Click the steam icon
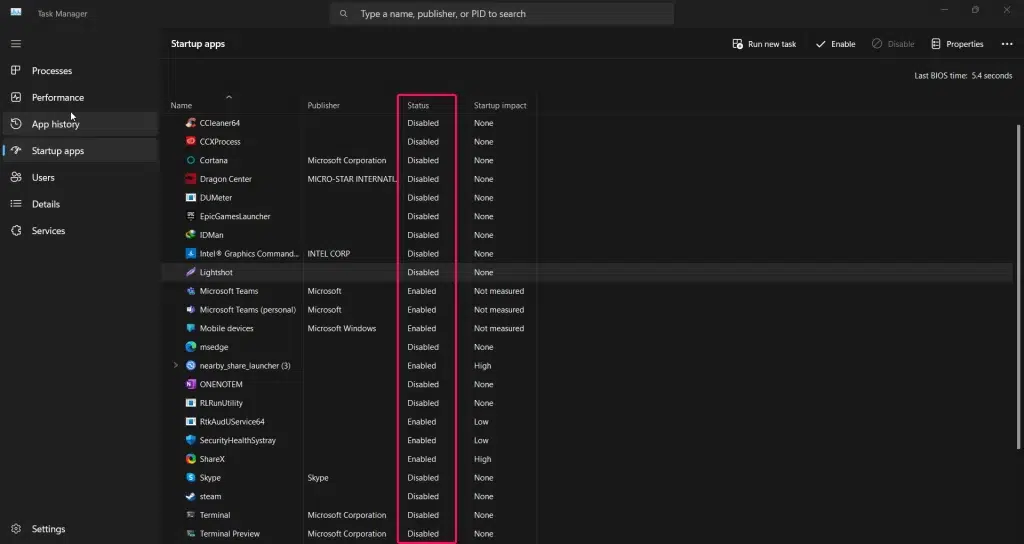This screenshot has height=544, width=1024. tap(191, 496)
